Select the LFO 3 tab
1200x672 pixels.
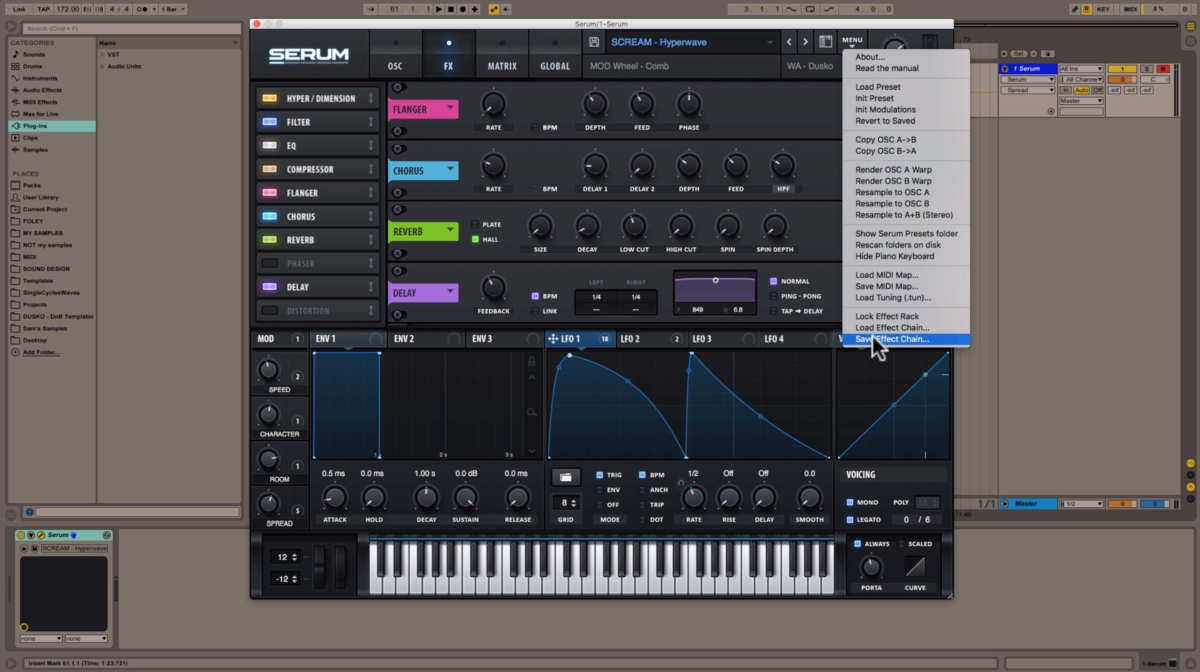point(722,339)
